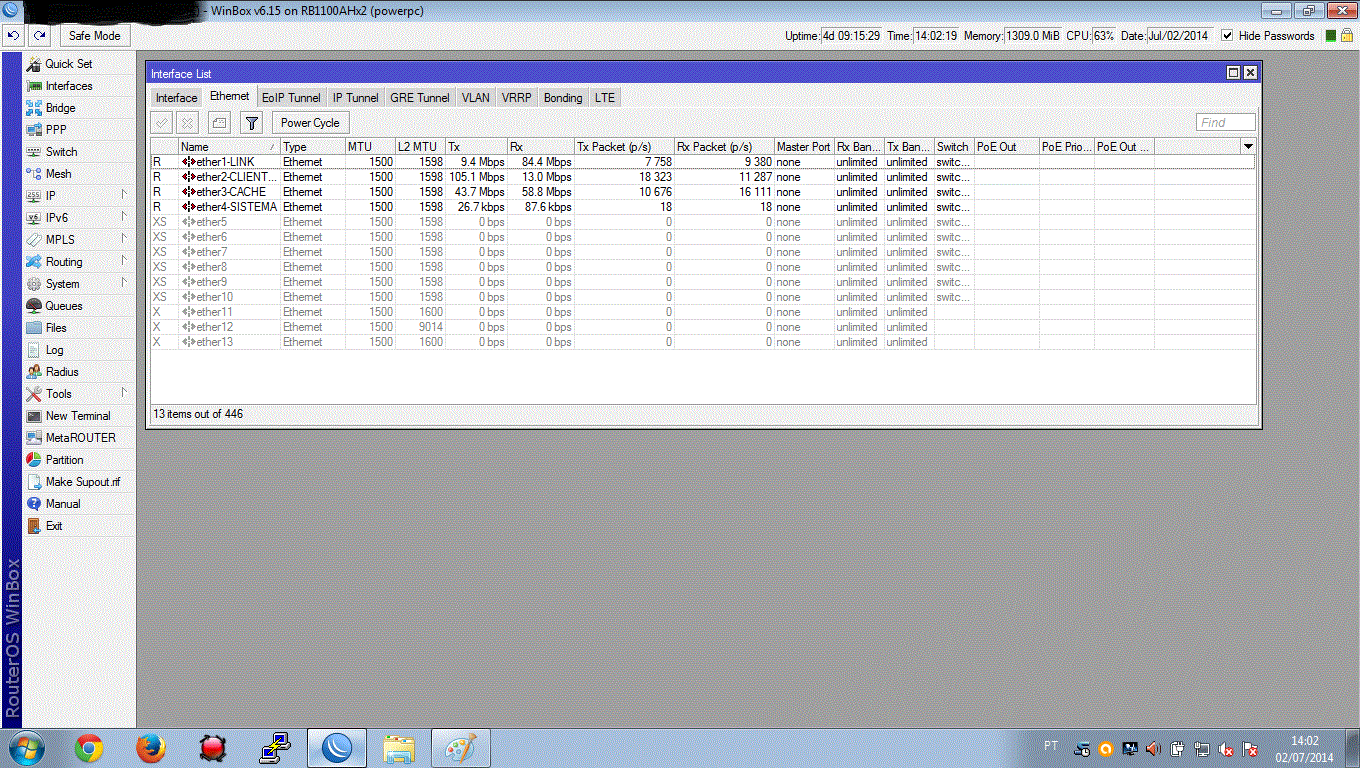Open the Bridge section
Image resolution: width=1360 pixels, height=768 pixels.
click(60, 108)
